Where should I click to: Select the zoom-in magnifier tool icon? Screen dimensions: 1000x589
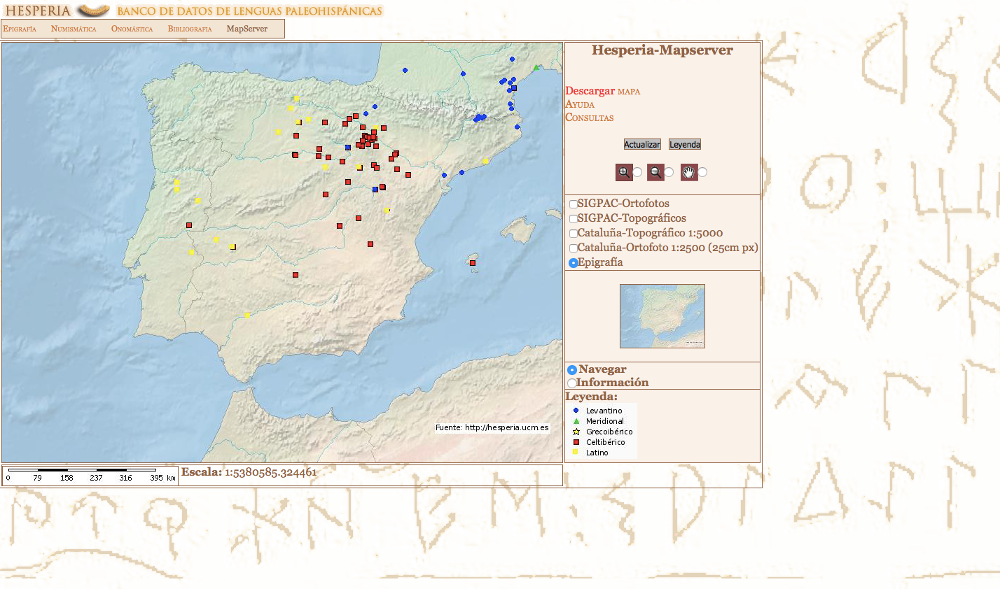click(x=624, y=172)
